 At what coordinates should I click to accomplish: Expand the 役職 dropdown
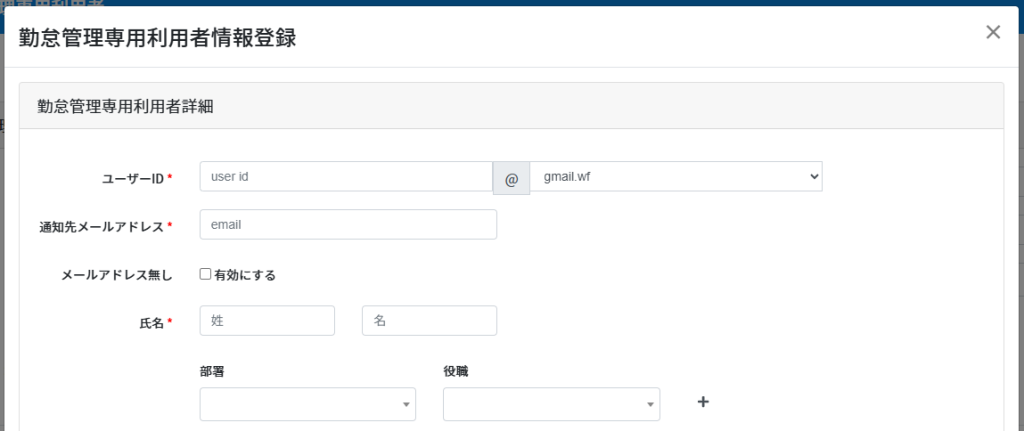click(x=551, y=404)
